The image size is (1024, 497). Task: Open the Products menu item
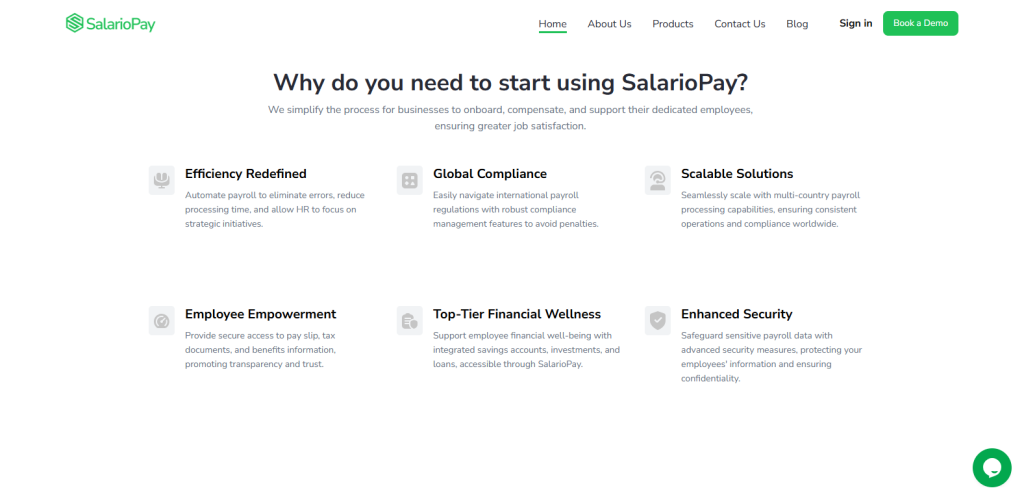click(x=673, y=24)
